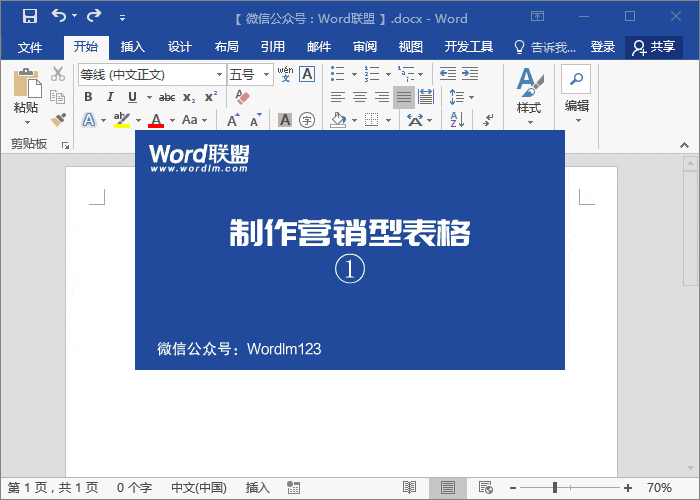Viewport: 700px width, 500px height.
Task: Toggle strikethrough abc formatting
Action: (167, 97)
